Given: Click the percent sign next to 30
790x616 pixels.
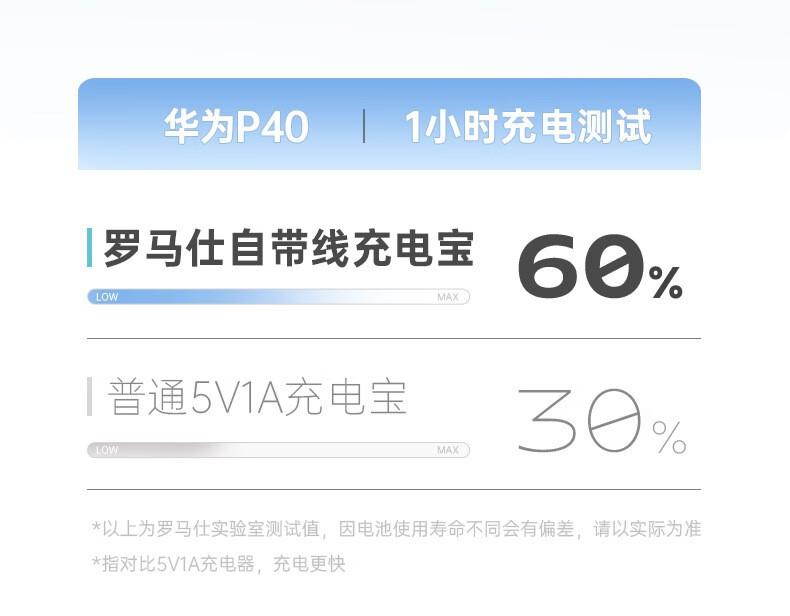Looking at the screenshot, I should (x=669, y=437).
